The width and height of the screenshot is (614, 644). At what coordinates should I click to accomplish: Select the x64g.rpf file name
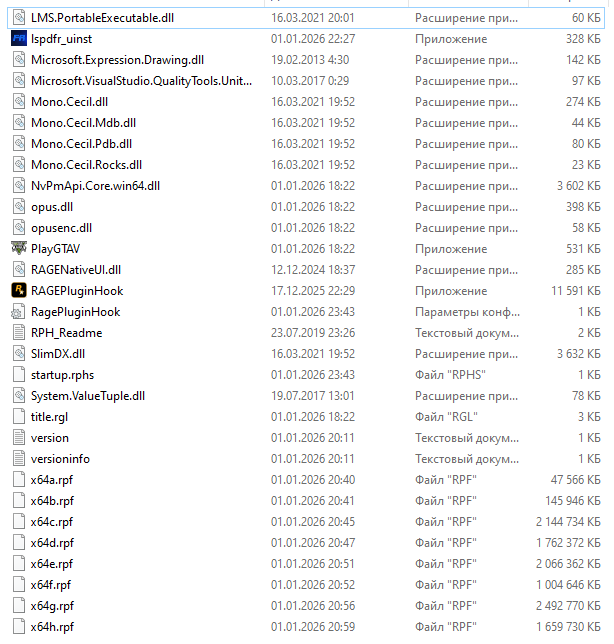coord(52,606)
